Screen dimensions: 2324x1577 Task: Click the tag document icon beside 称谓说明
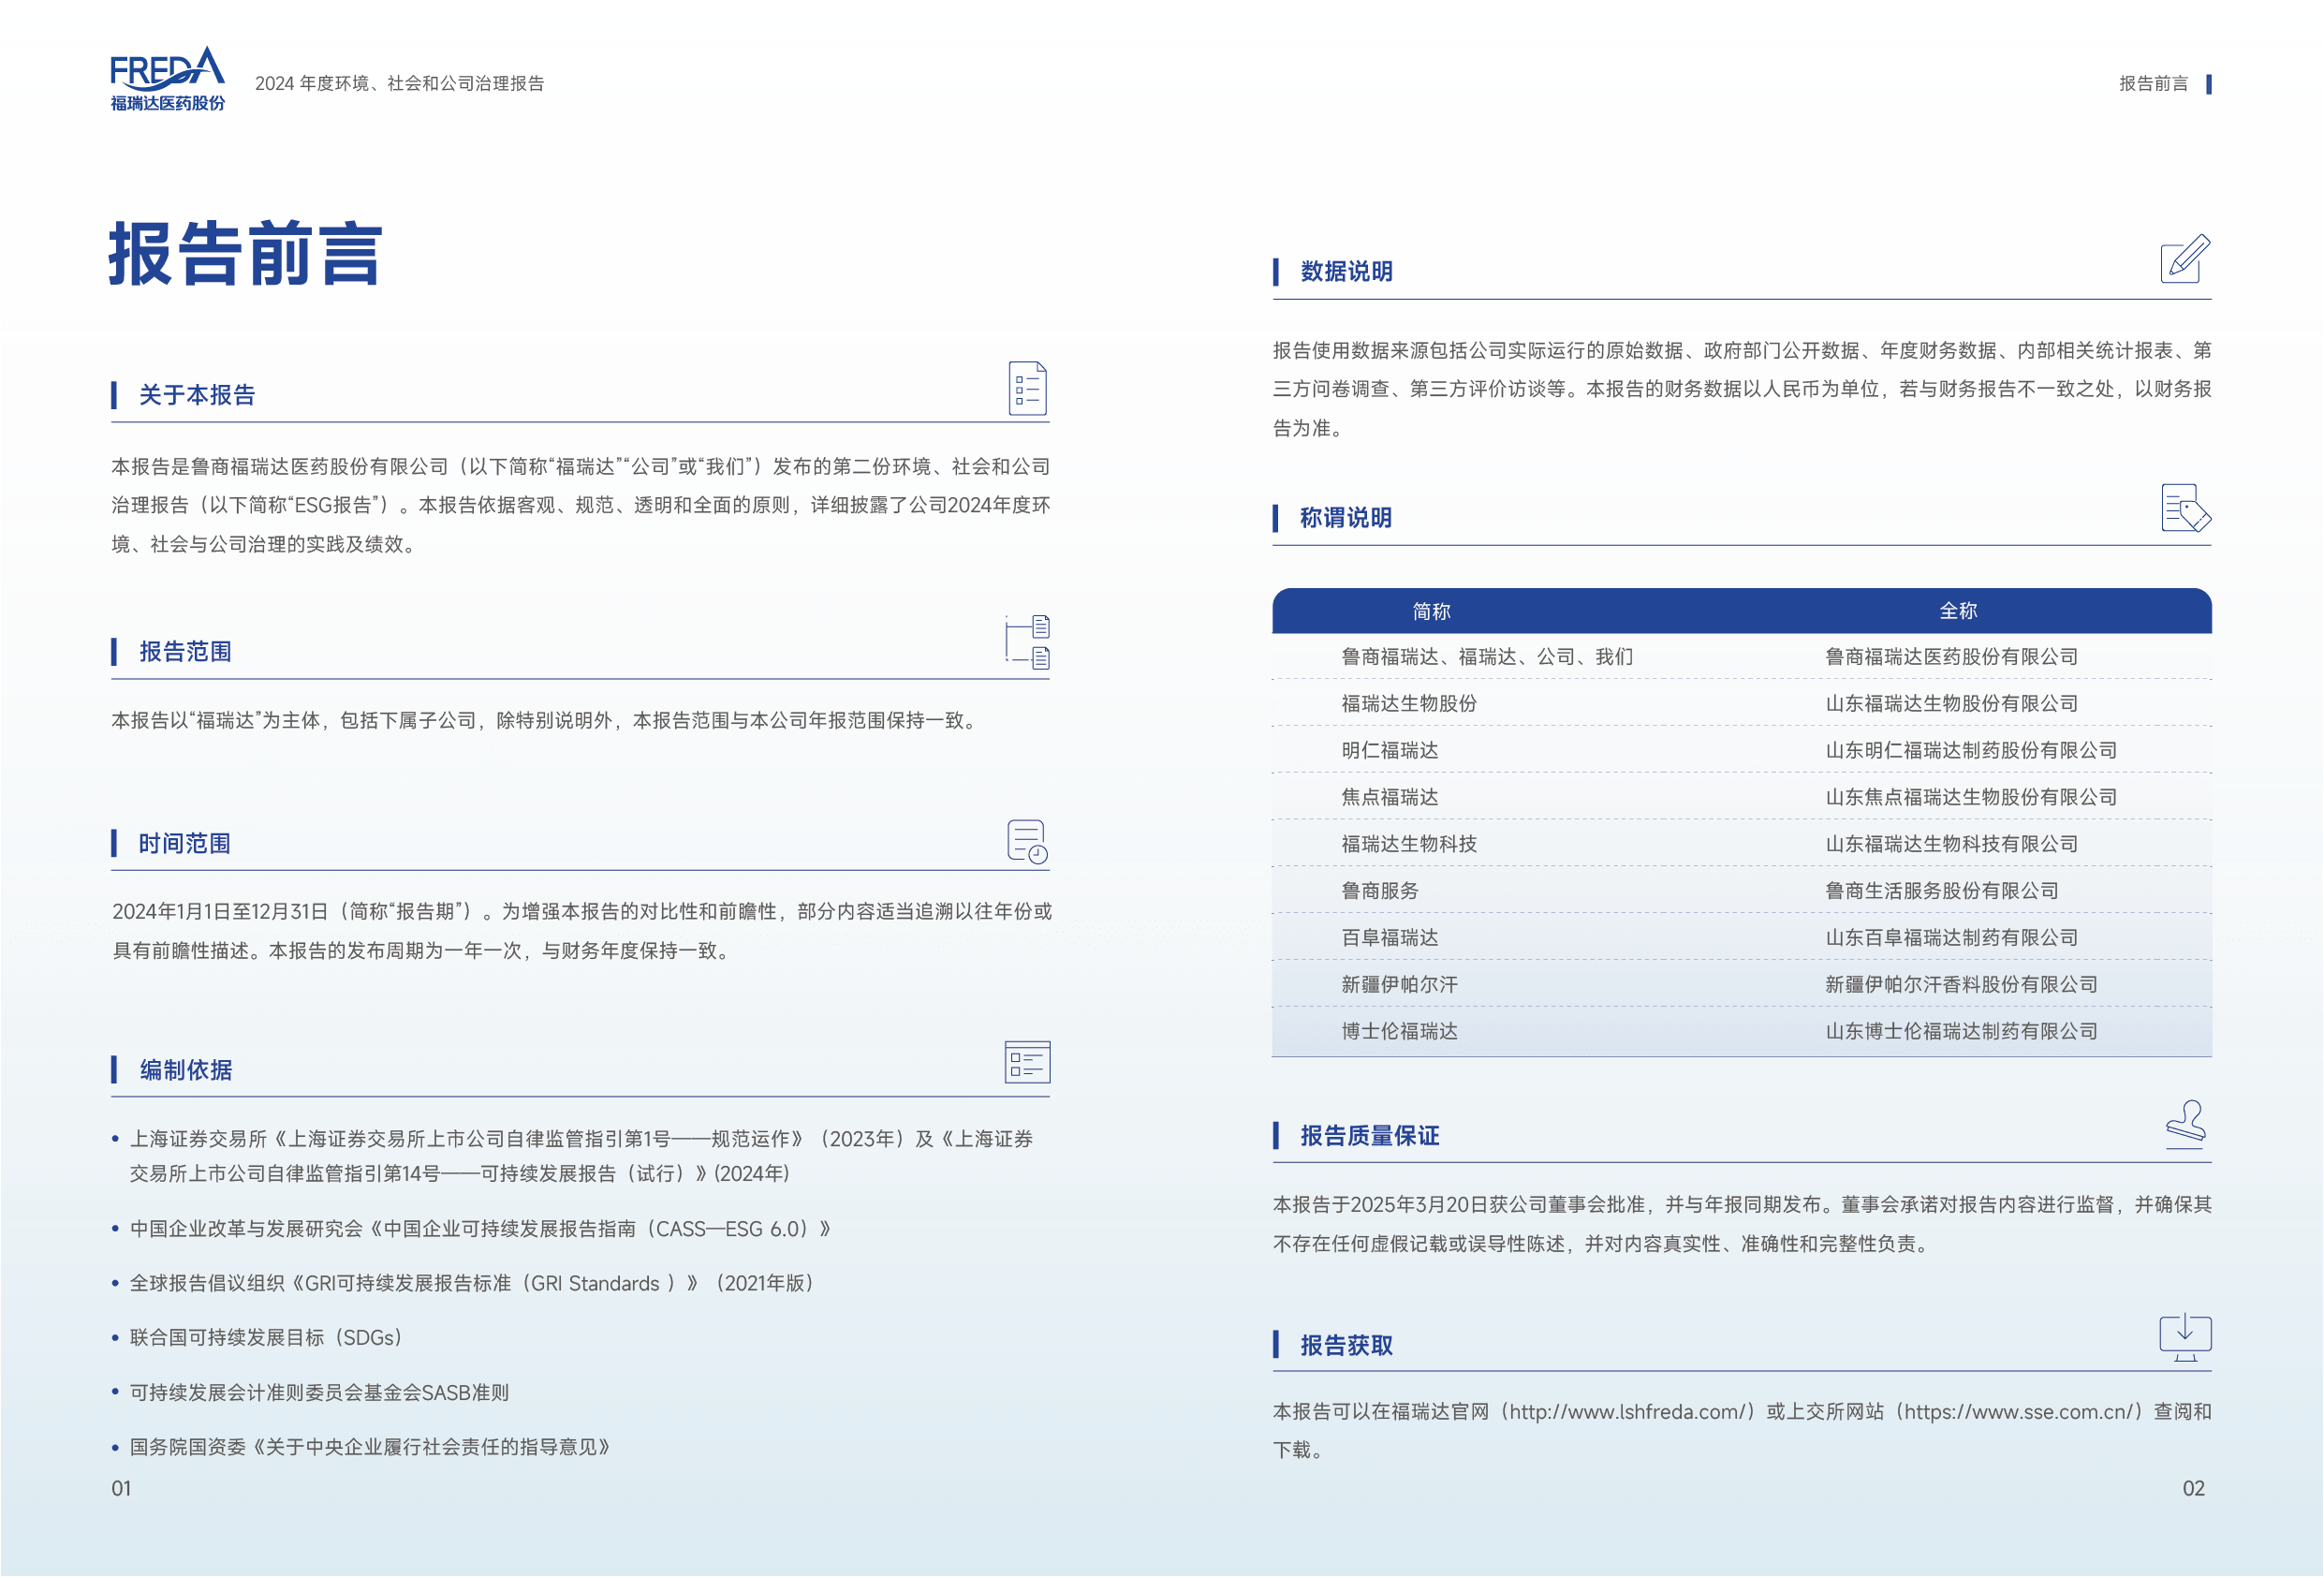point(2185,508)
